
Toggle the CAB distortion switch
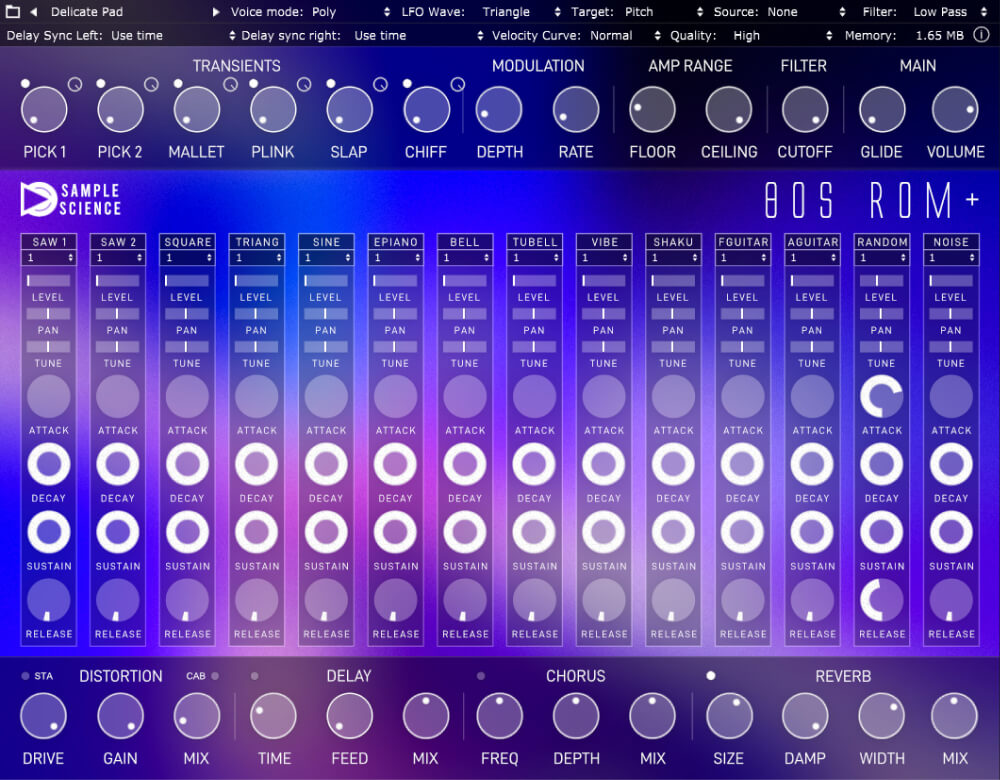click(215, 676)
